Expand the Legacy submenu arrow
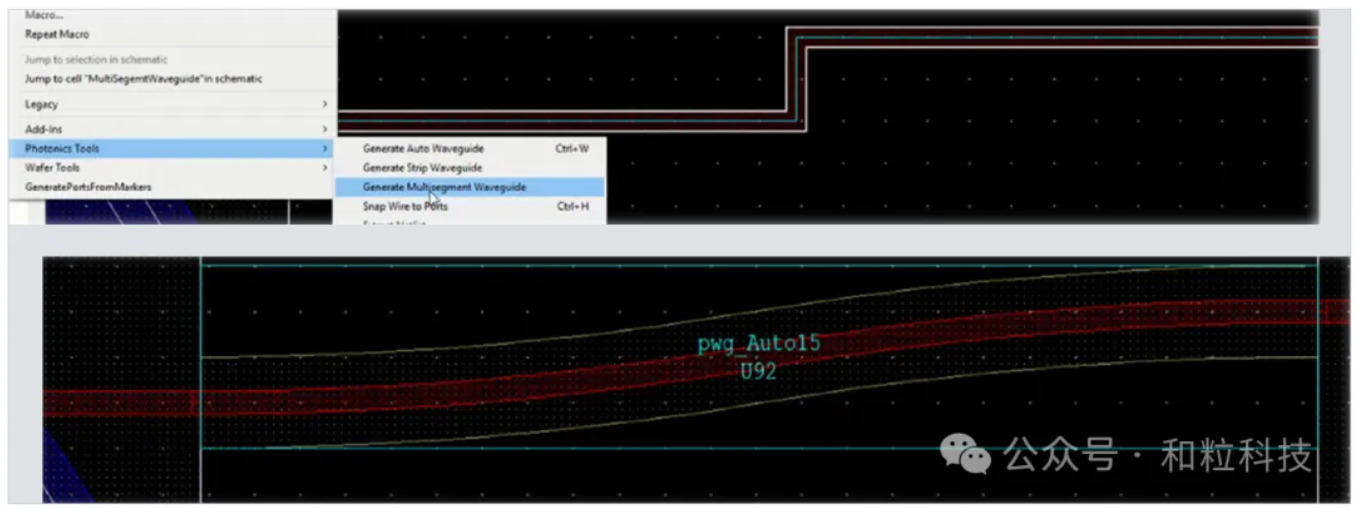This screenshot has width=1357, height=509. click(x=325, y=104)
